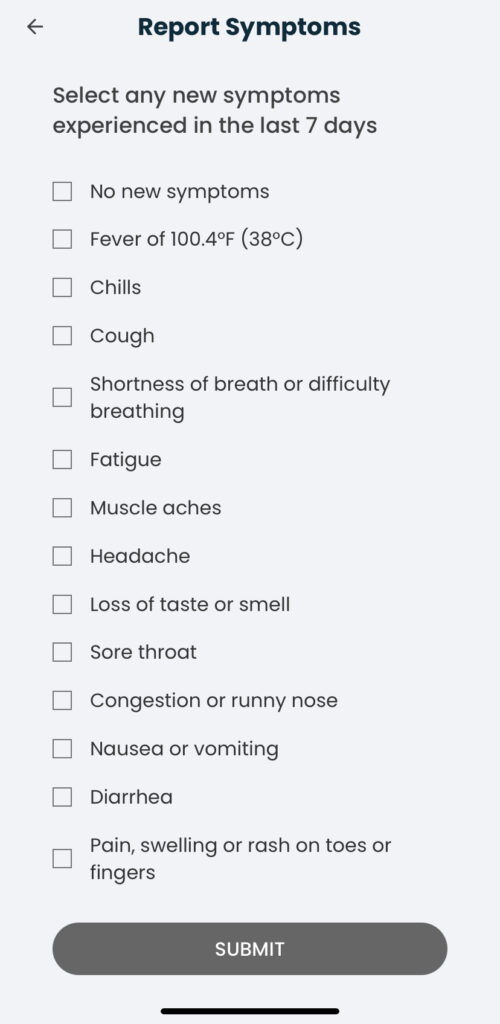
Task: Tap the Cough label text
Action: tap(122, 336)
